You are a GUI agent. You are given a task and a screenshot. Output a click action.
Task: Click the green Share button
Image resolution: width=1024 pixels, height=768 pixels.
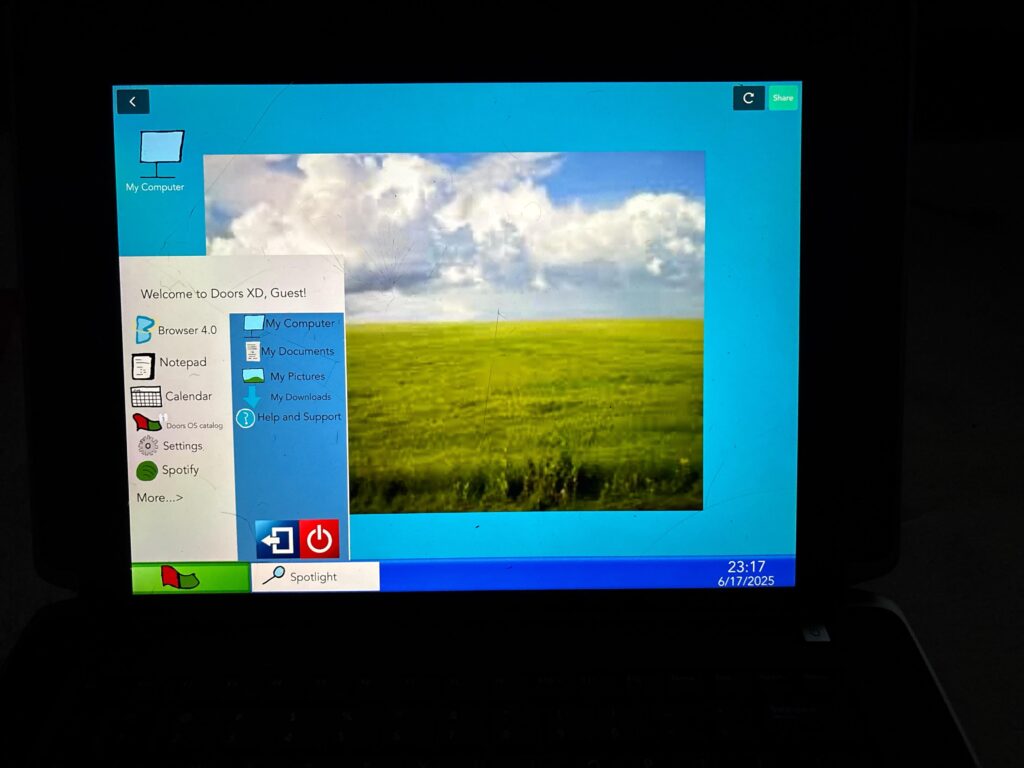[x=782, y=98]
